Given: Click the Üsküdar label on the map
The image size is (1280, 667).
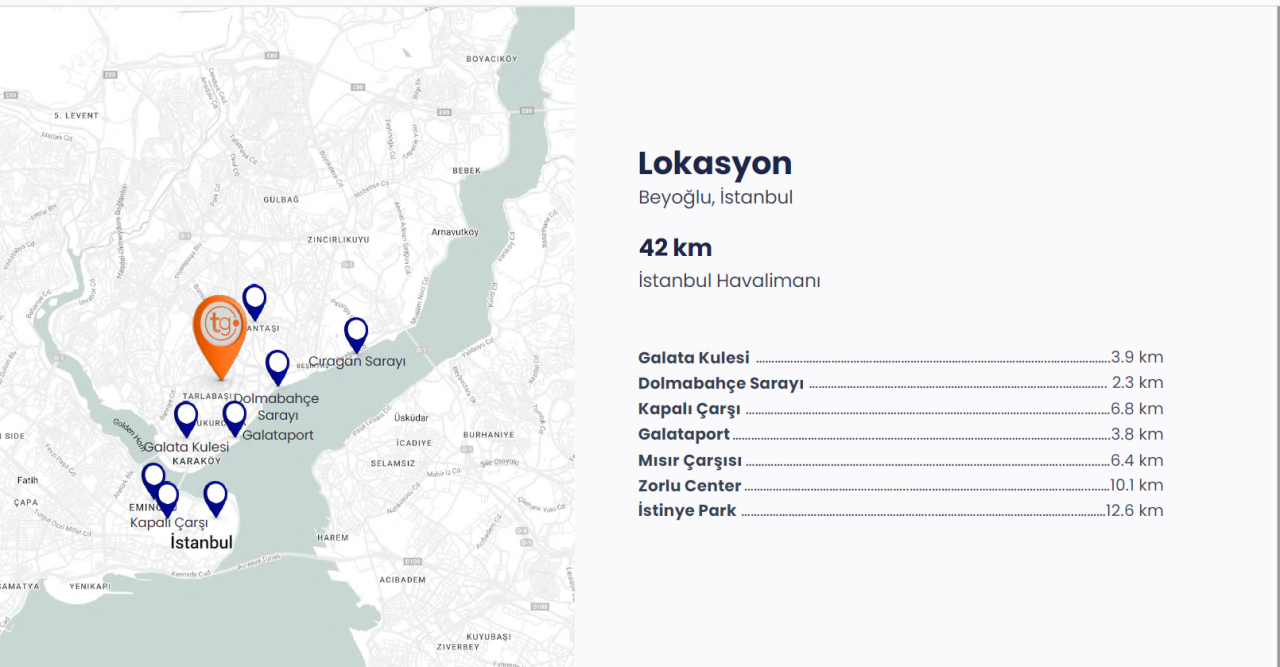Looking at the screenshot, I should pos(412,417).
